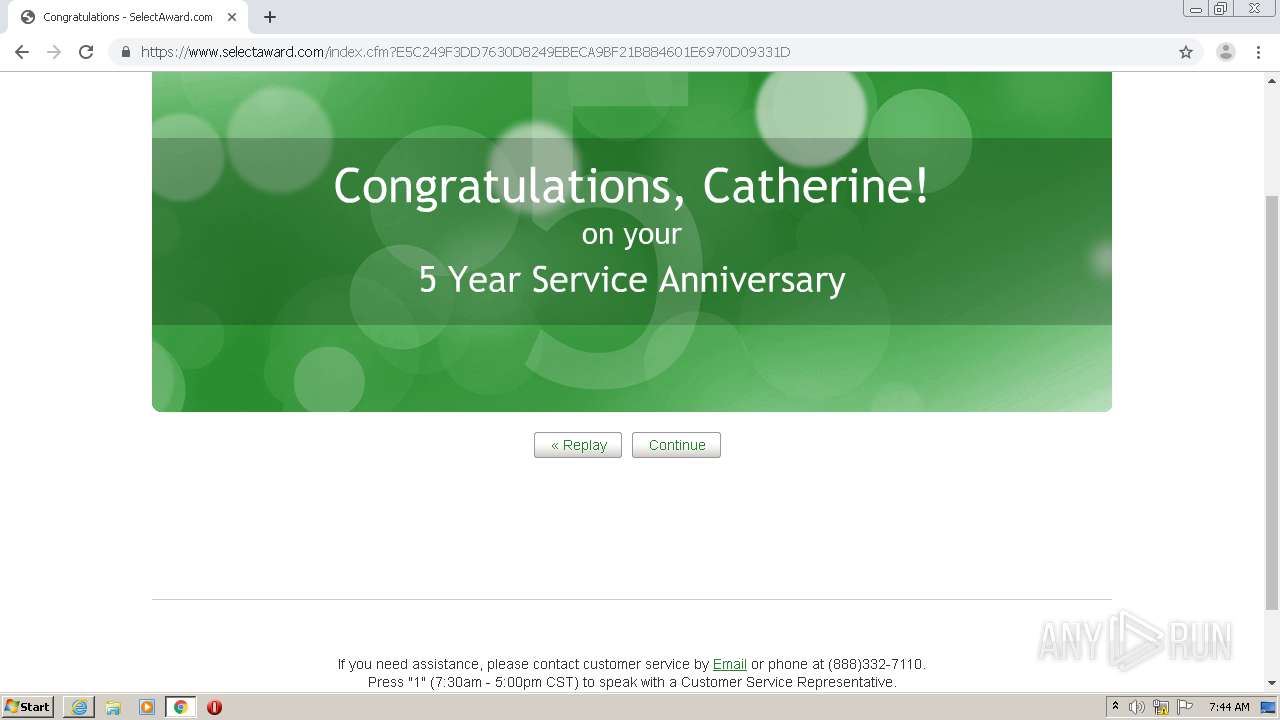Restore down the Chrome window
The height and width of the screenshot is (720, 1280).
(x=1221, y=9)
